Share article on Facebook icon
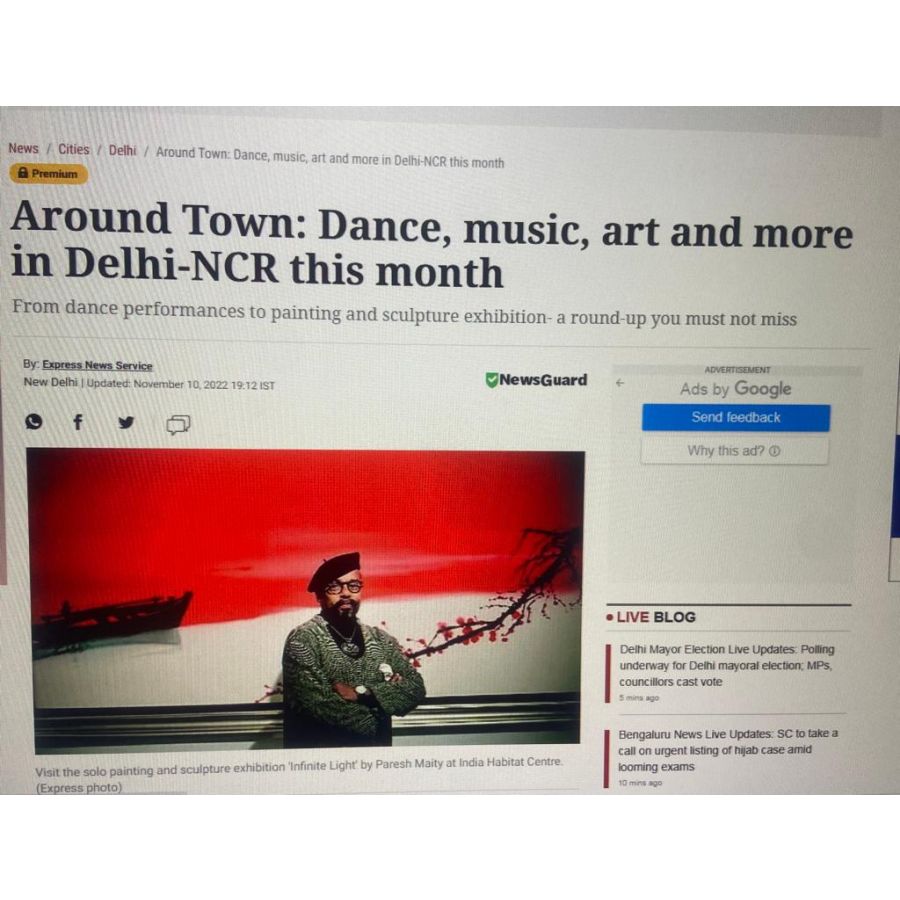 pyautogui.click(x=78, y=422)
